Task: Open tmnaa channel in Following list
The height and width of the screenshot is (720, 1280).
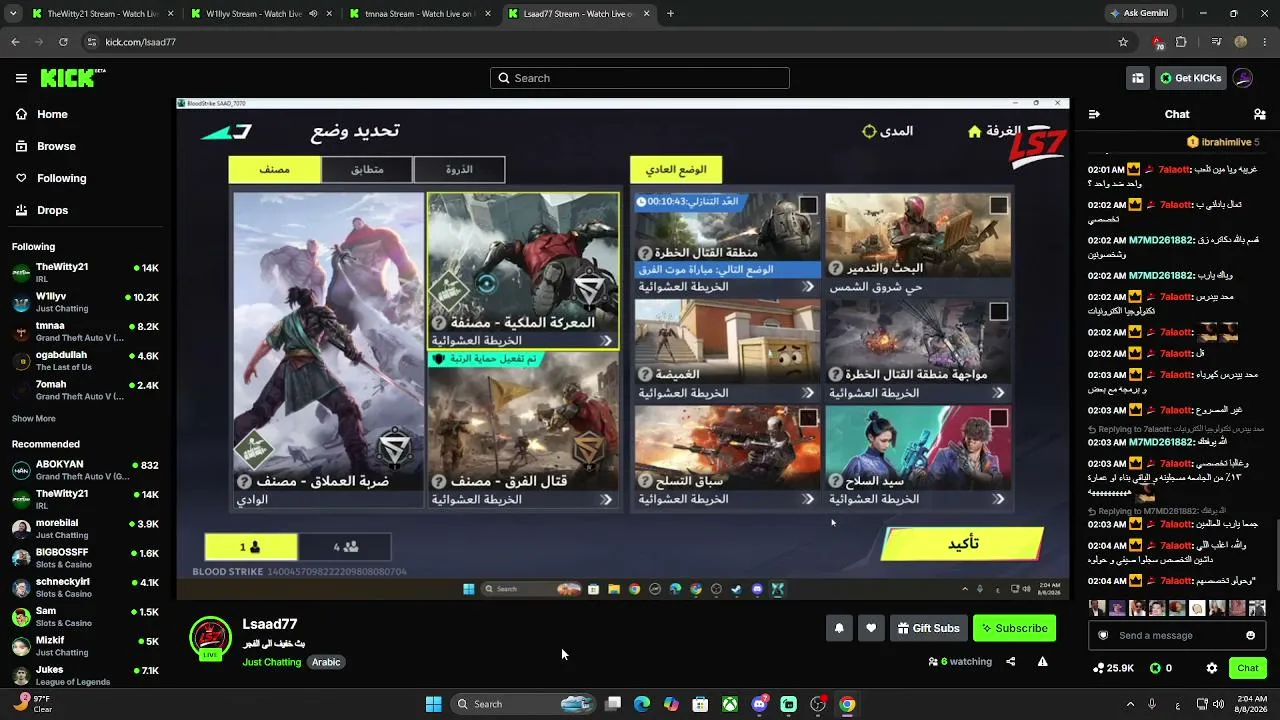Action: point(85,331)
